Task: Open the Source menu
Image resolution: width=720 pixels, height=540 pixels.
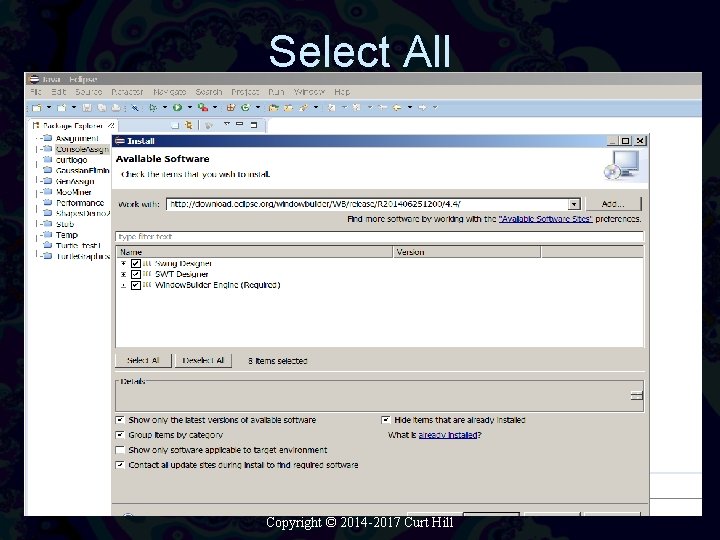Action: [89, 92]
